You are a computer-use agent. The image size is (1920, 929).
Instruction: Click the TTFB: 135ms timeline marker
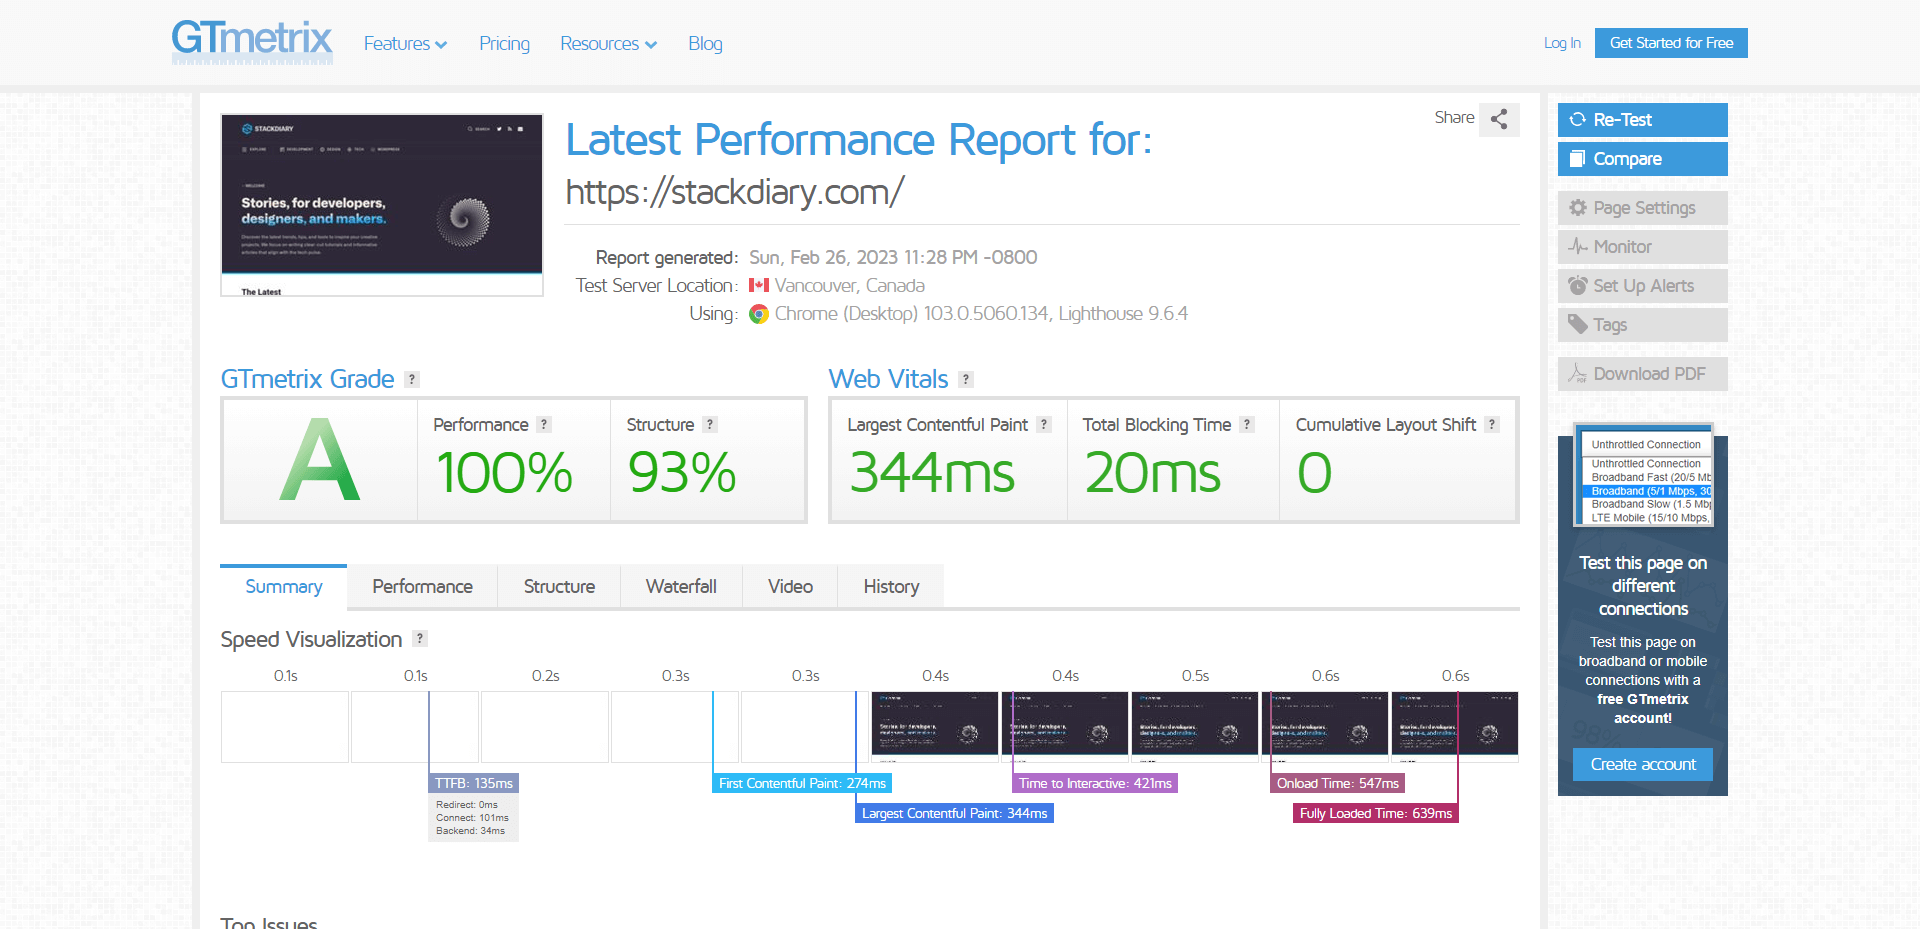point(474,783)
